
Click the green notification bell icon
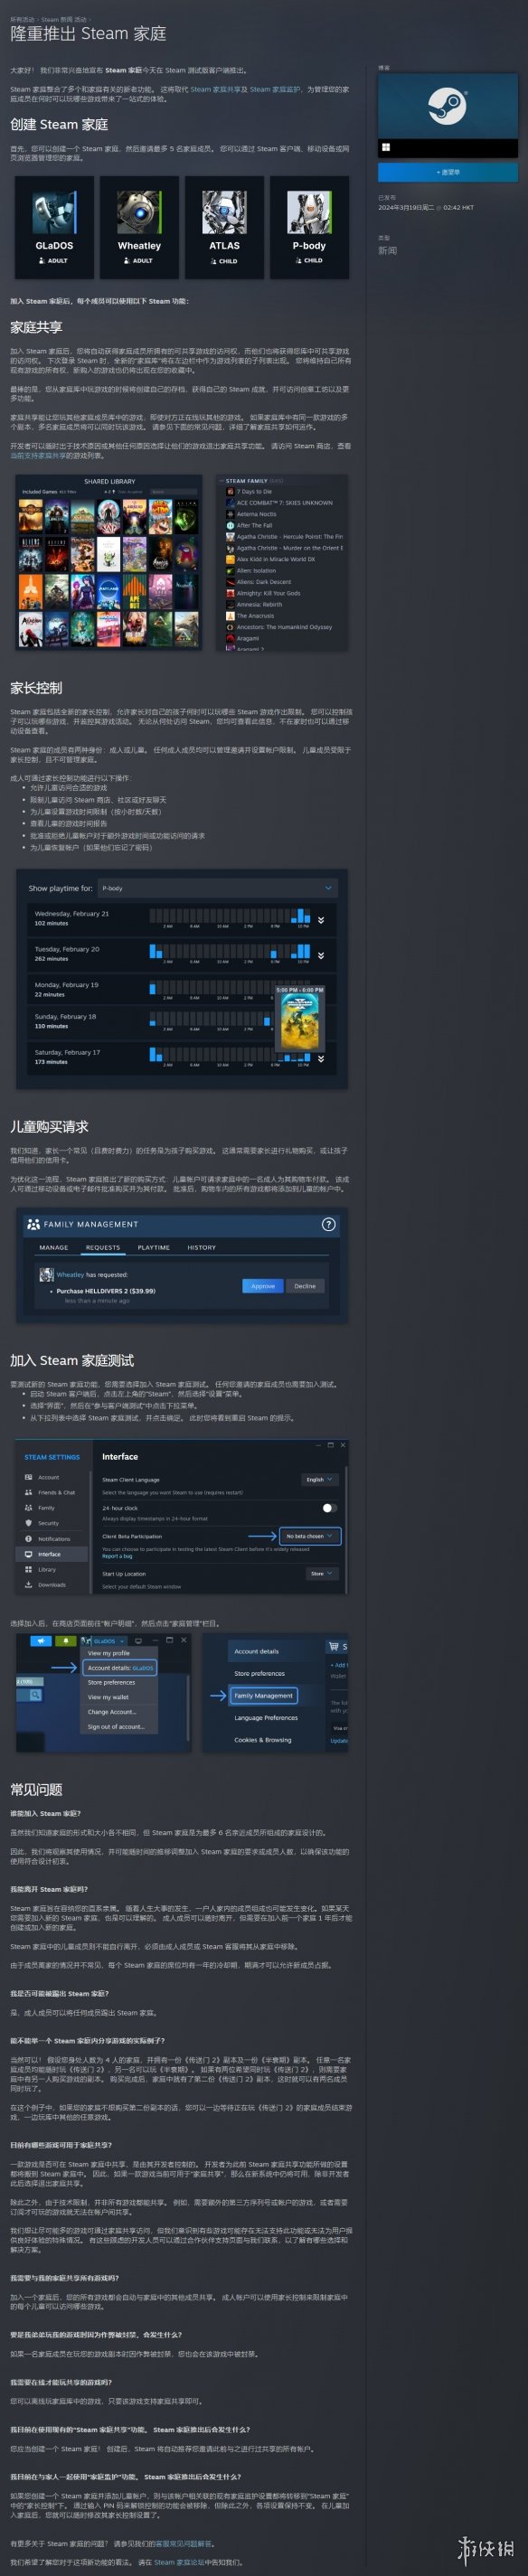[x=65, y=1641]
